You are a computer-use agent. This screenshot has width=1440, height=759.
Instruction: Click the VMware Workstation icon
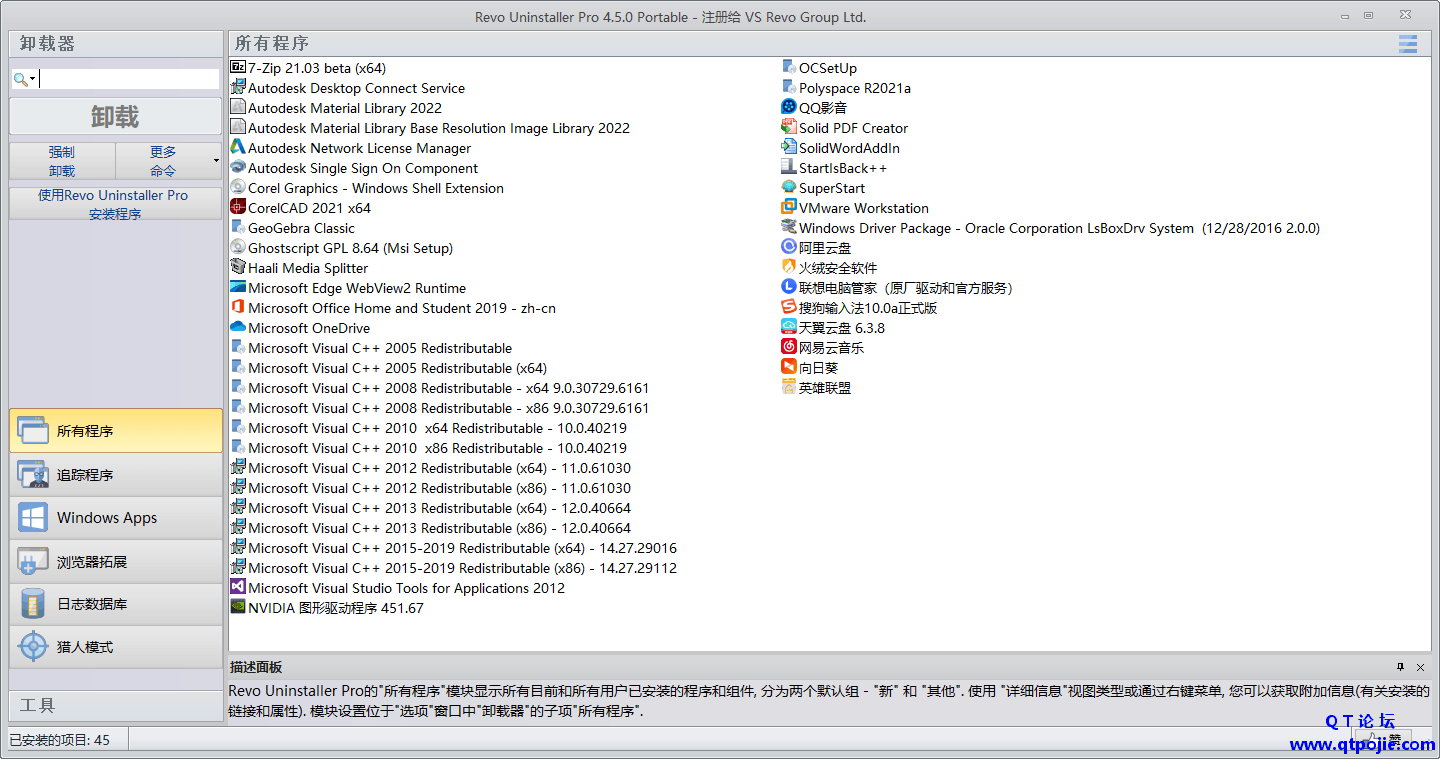[789, 208]
